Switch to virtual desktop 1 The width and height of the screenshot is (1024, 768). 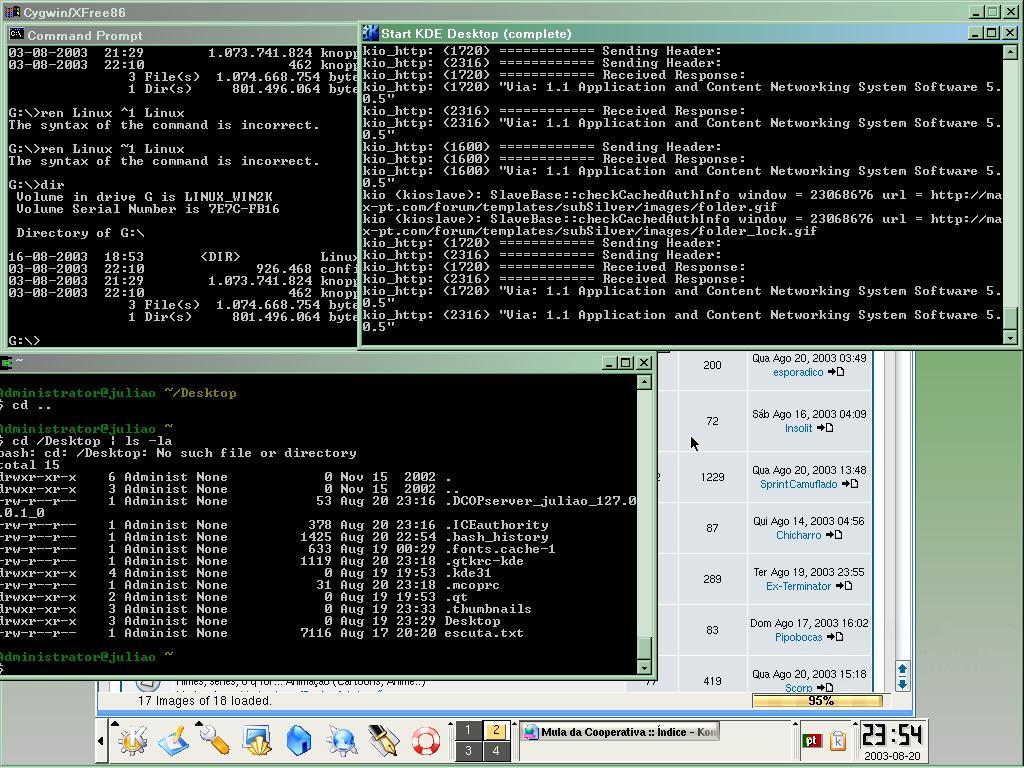coord(468,730)
